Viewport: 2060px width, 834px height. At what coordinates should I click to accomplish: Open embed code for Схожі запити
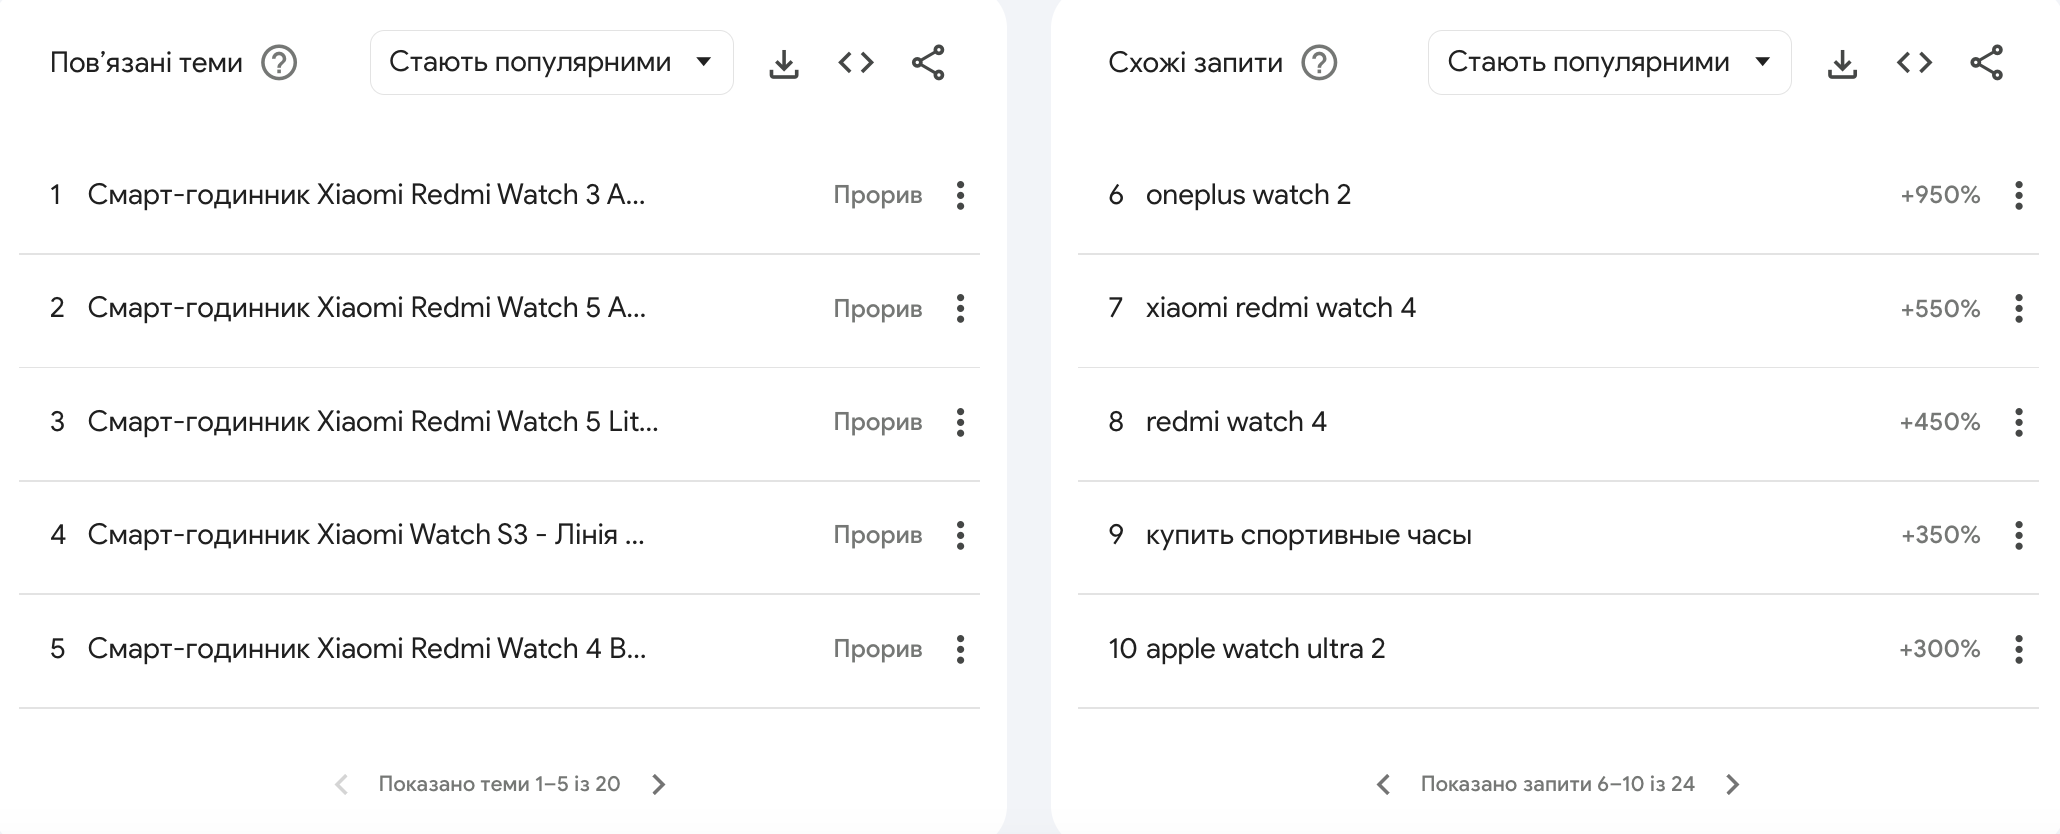tap(1914, 63)
